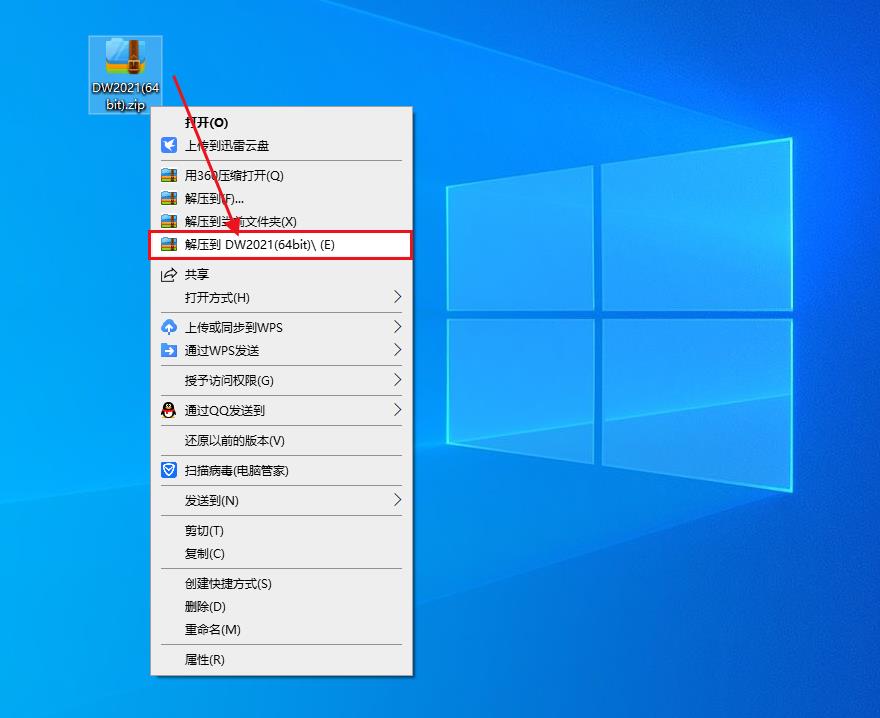
Task: Expand the 发送到(N) submenu arrow
Action: click(x=397, y=500)
